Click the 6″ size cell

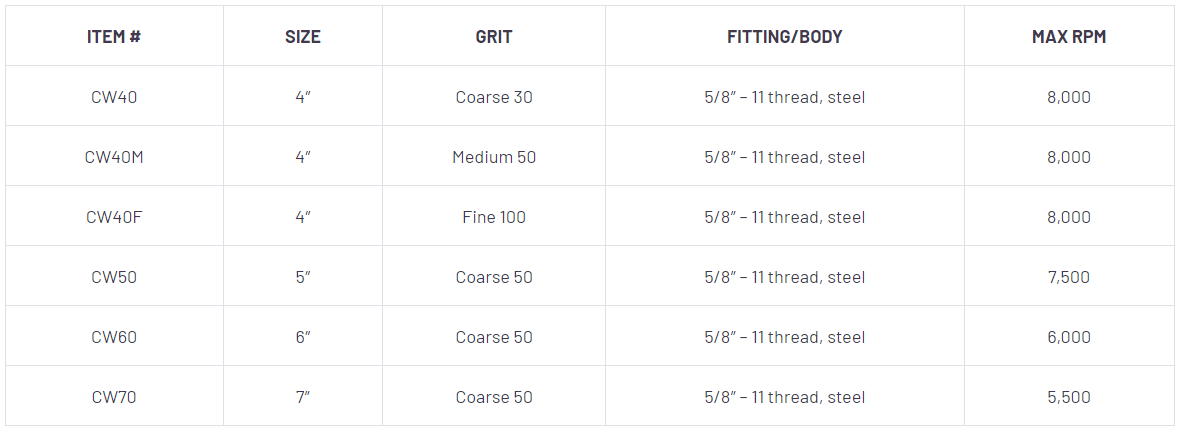pyautogui.click(x=303, y=337)
